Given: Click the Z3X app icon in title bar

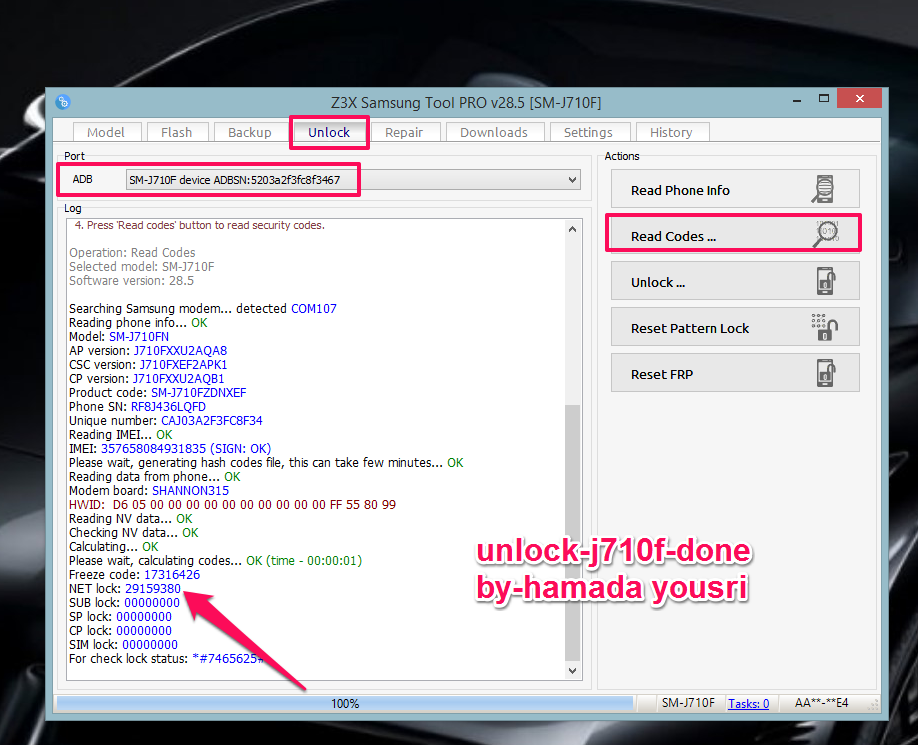Looking at the screenshot, I should point(63,102).
